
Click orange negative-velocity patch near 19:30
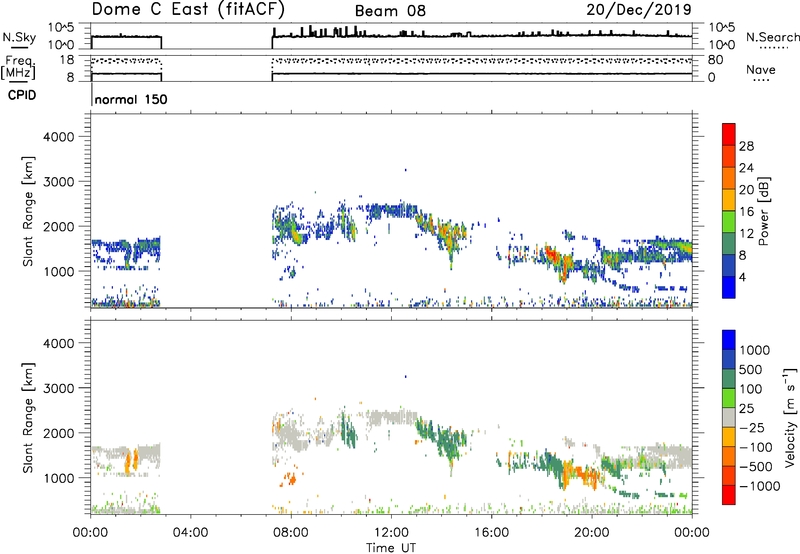pyautogui.click(x=583, y=474)
